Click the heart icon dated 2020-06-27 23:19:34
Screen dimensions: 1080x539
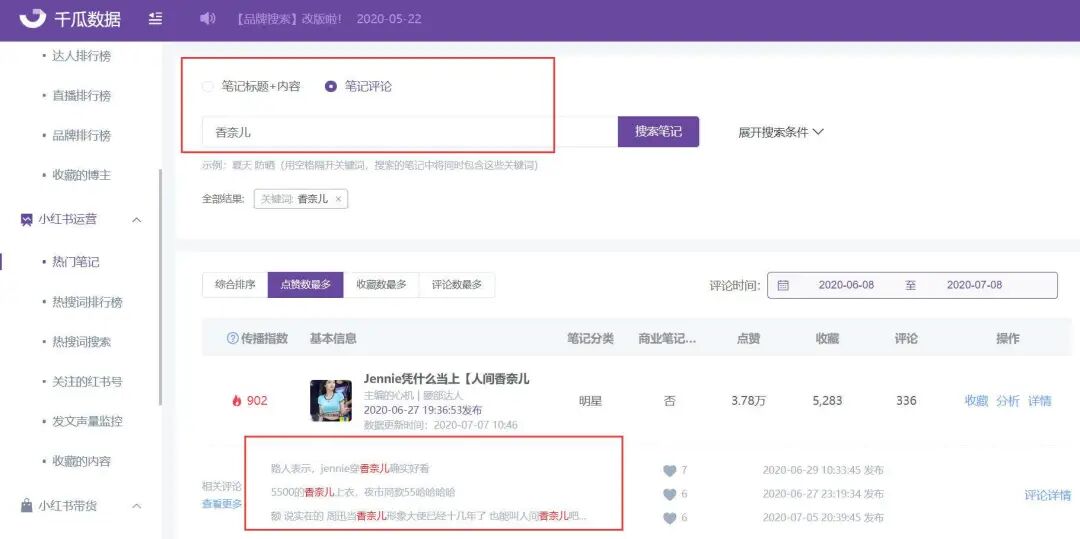click(x=669, y=494)
